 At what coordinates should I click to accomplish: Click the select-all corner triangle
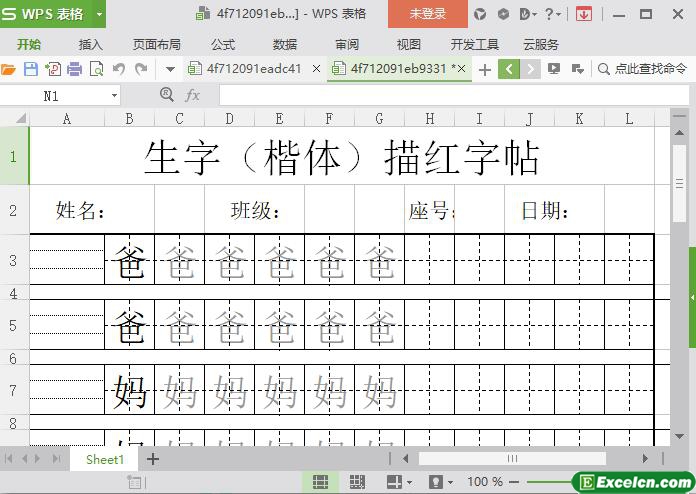[x=20, y=119]
